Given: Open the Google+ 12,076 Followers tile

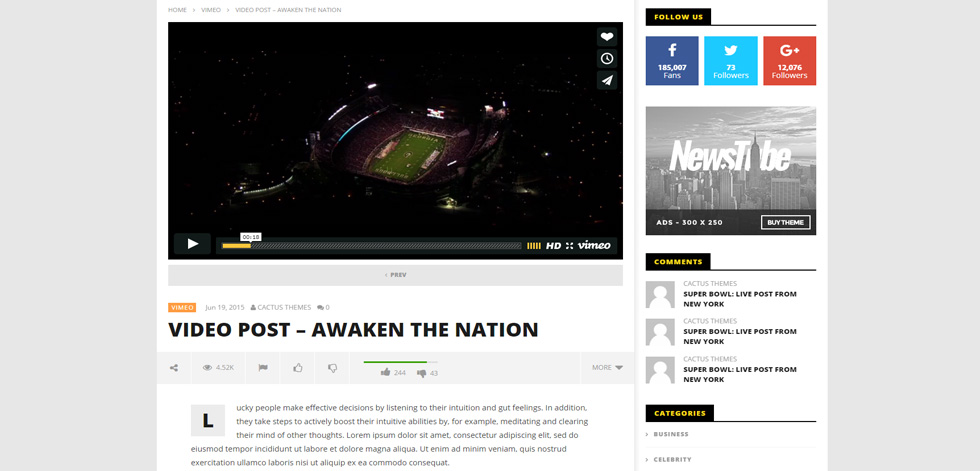Looking at the screenshot, I should tap(789, 61).
